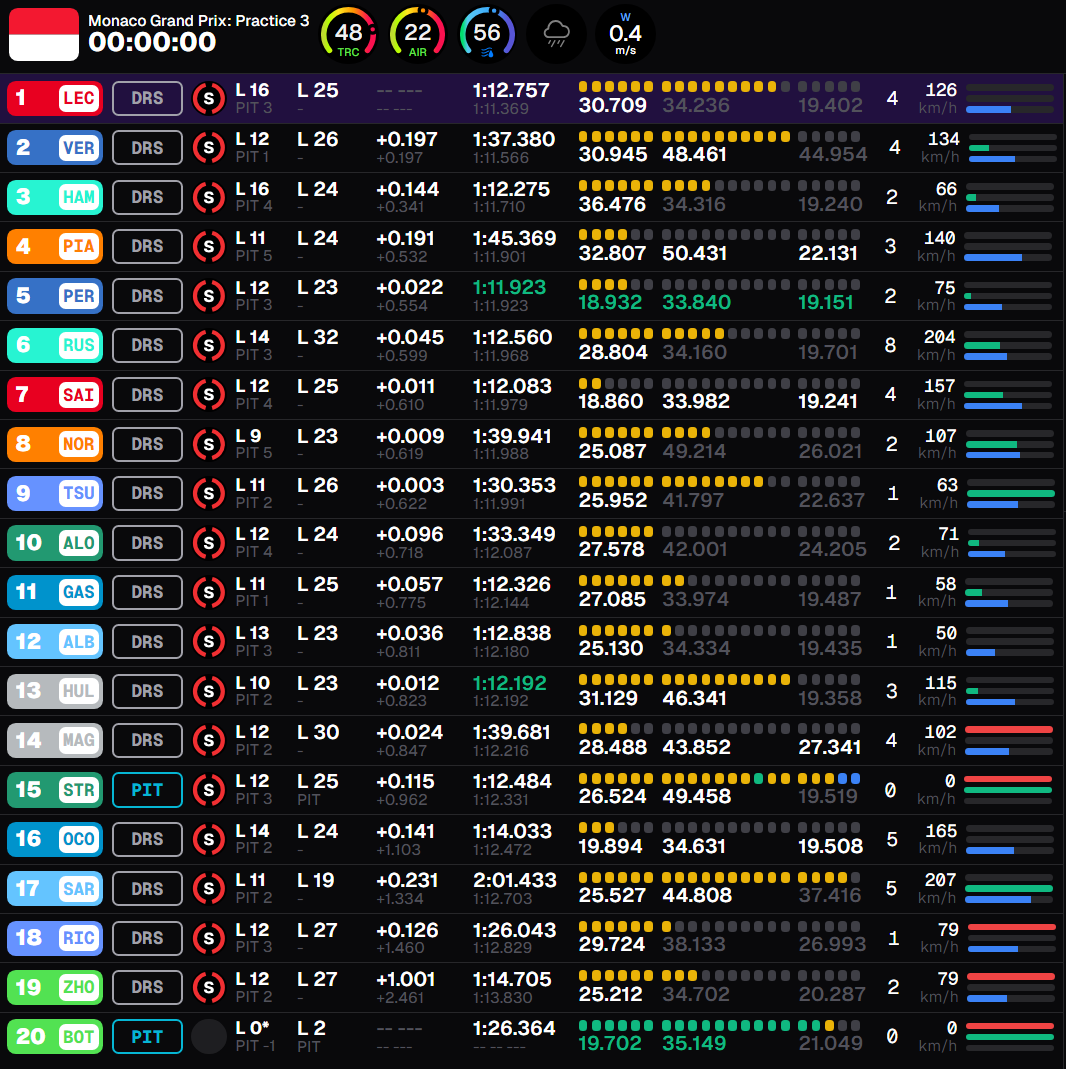Screen dimensions: 1066x1069
Task: Select driver tag 4 PIA
Action: 55,246
